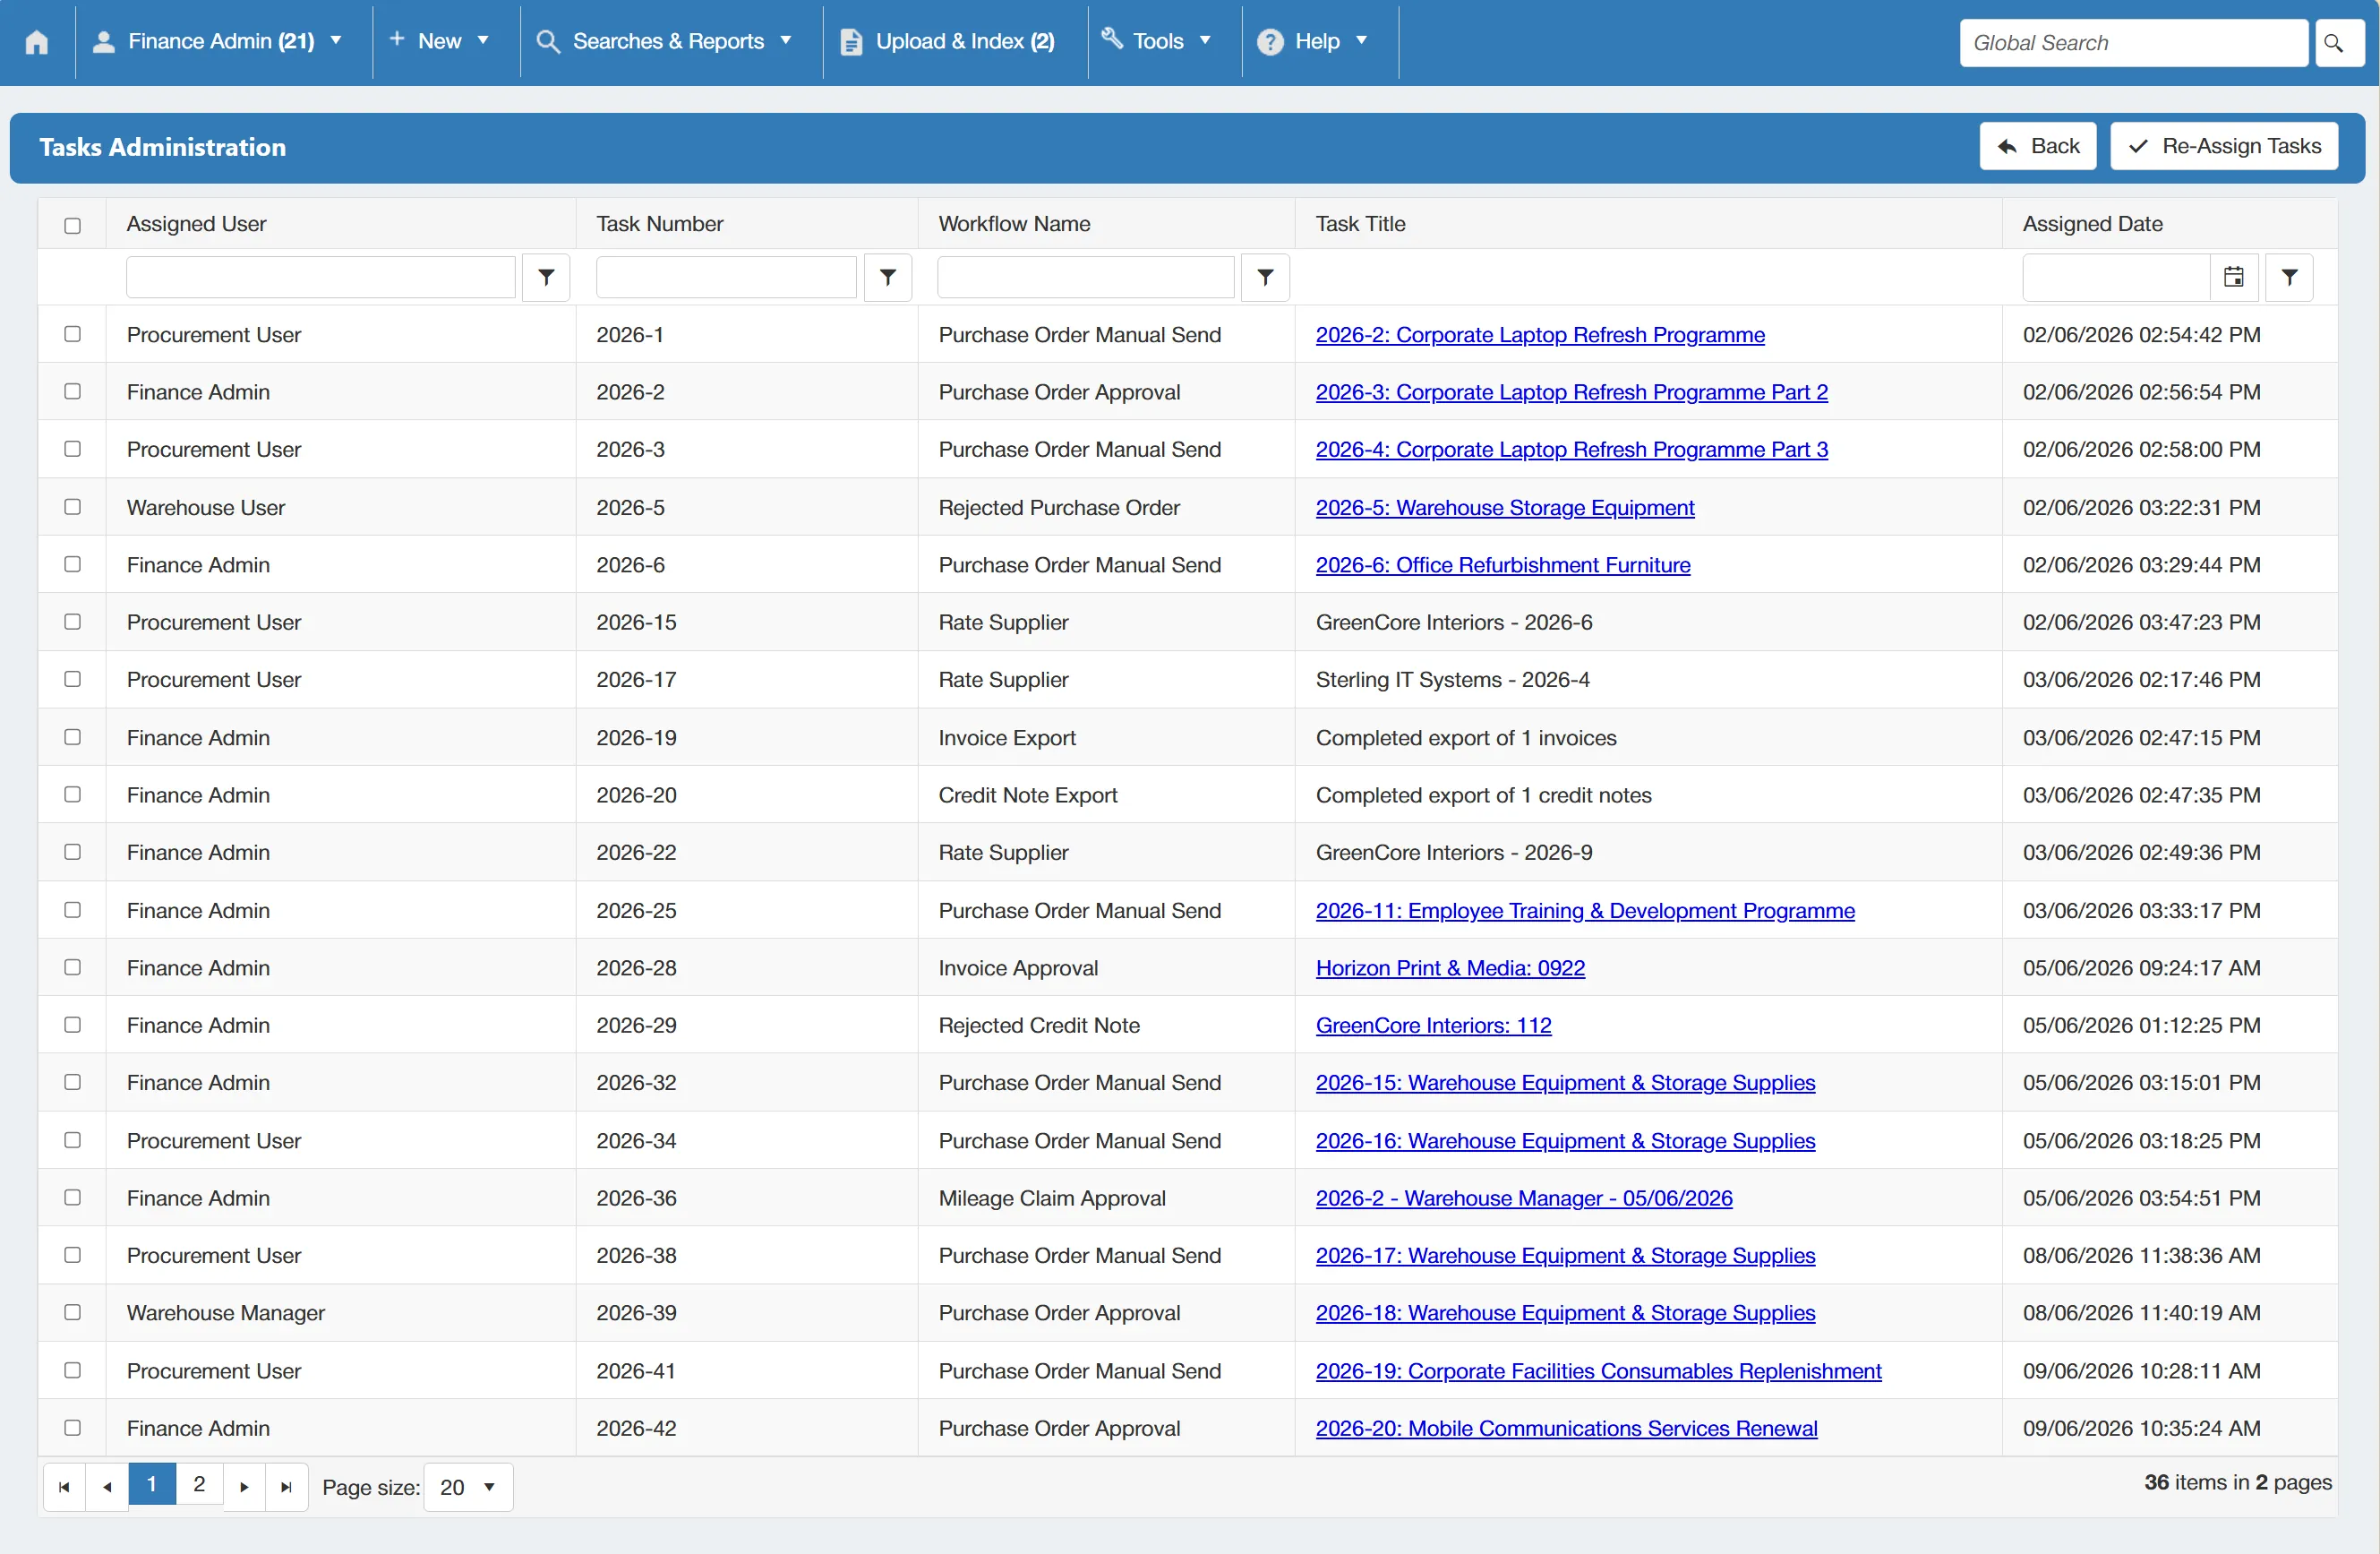Tick the select-all checkbox in the header
This screenshot has width=2380, height=1554.
click(72, 225)
